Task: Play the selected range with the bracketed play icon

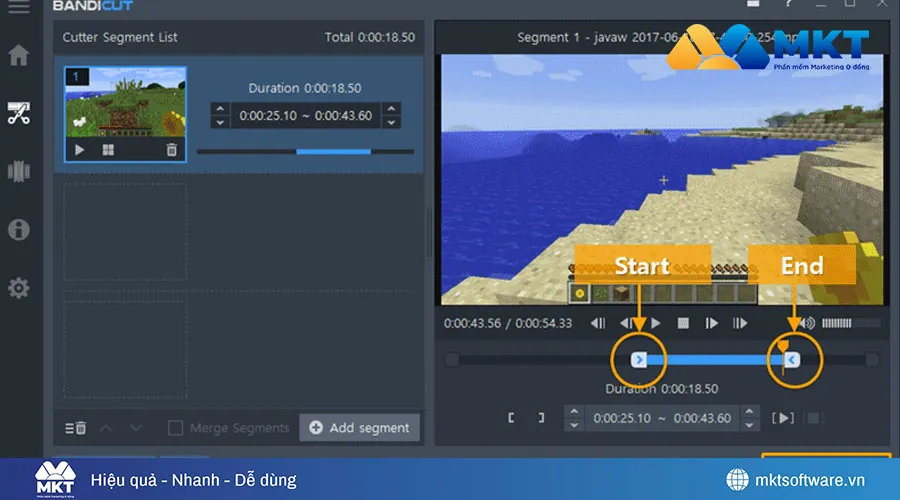Action: point(783,418)
